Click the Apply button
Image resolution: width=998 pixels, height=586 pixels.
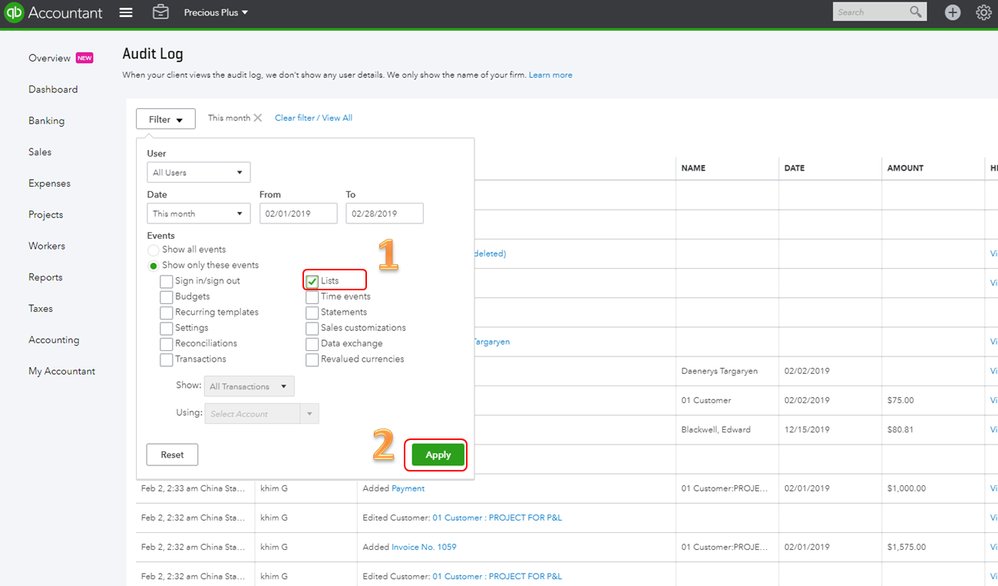(438, 455)
